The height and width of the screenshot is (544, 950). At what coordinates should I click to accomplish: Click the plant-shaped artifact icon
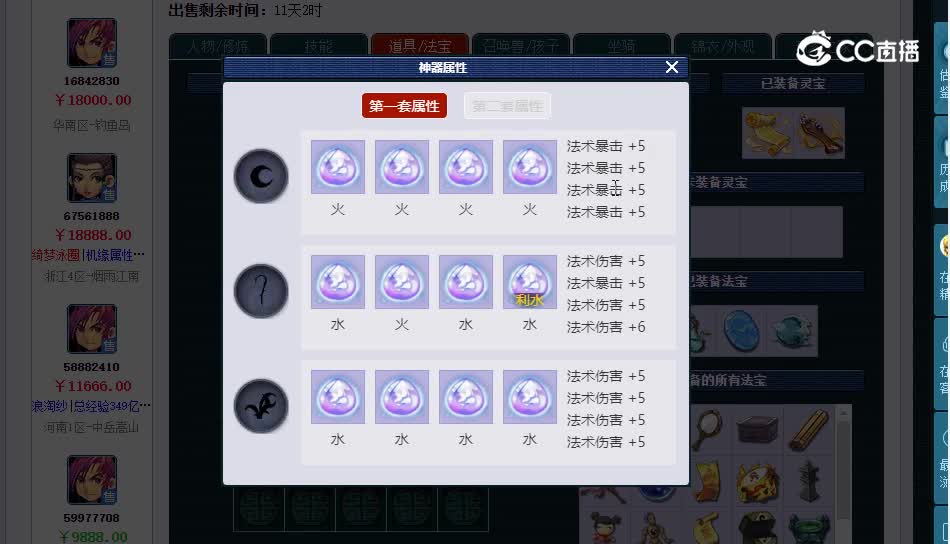[261, 406]
